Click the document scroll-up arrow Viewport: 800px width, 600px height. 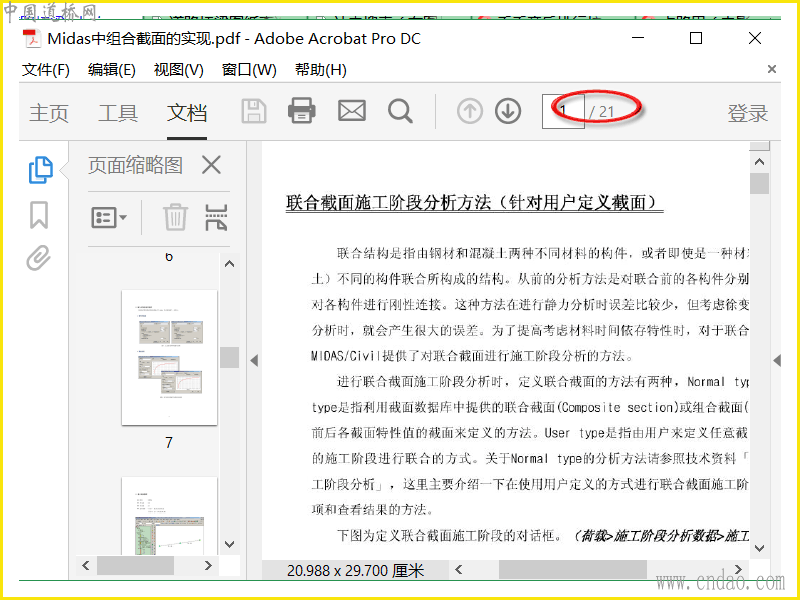point(759,162)
